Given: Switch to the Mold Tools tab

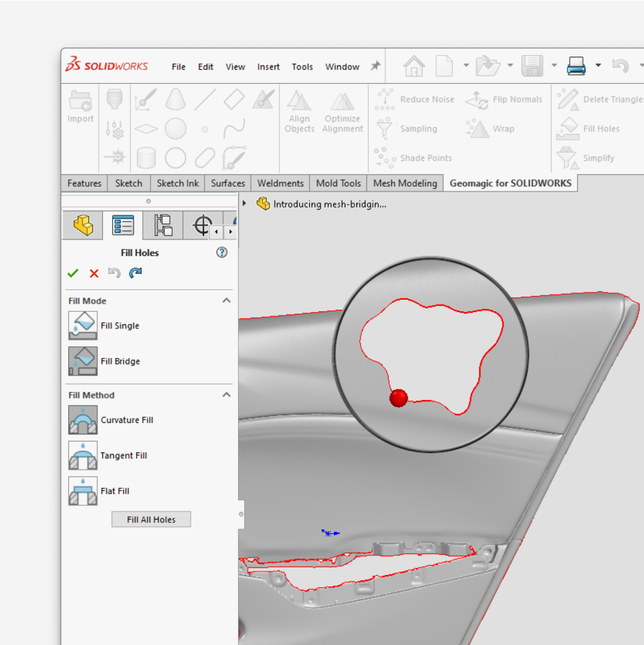Looking at the screenshot, I should click(338, 183).
